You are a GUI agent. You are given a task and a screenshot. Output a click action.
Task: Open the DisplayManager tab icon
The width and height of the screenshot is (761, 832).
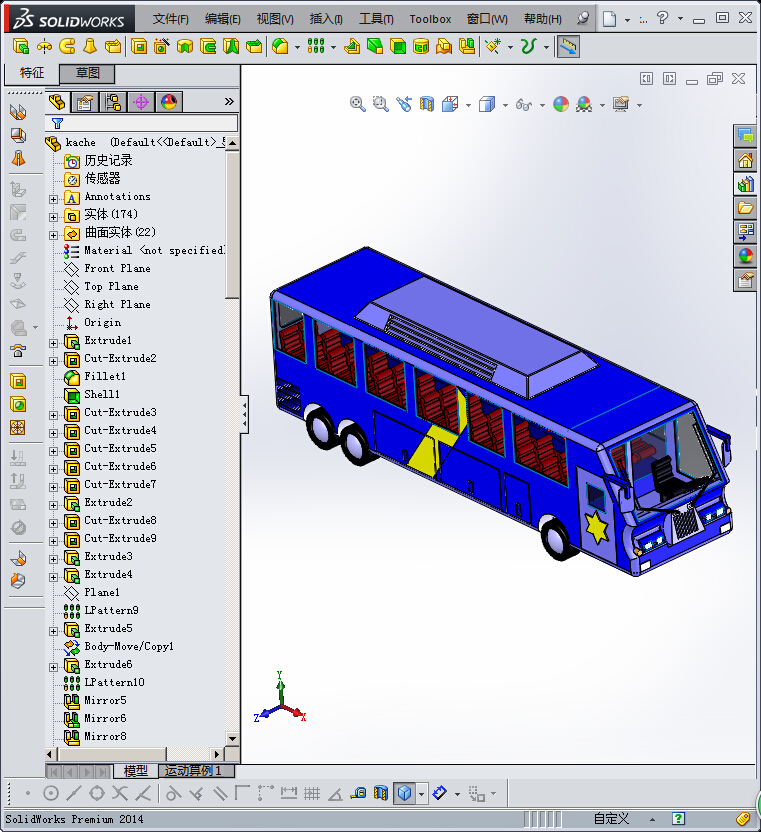(169, 102)
